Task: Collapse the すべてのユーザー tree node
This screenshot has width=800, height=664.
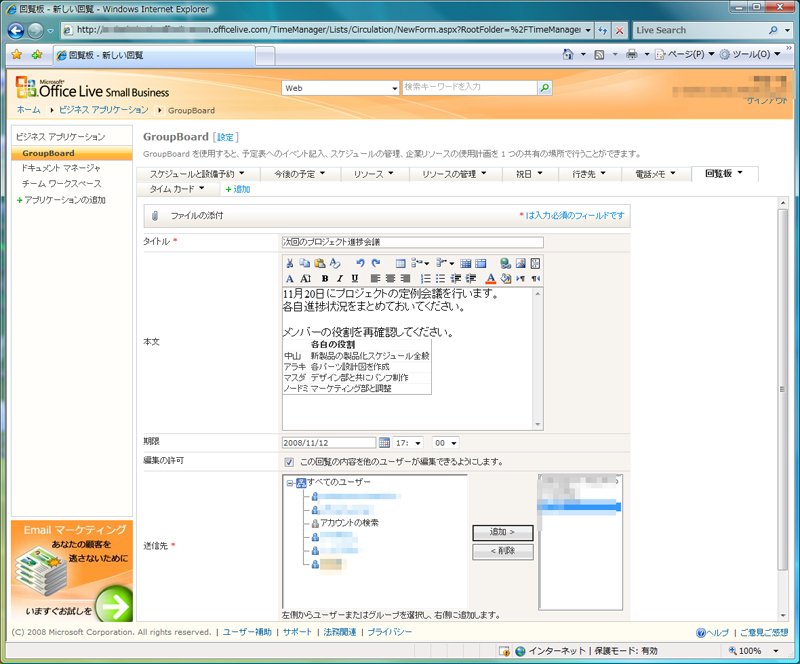Action: click(x=289, y=483)
